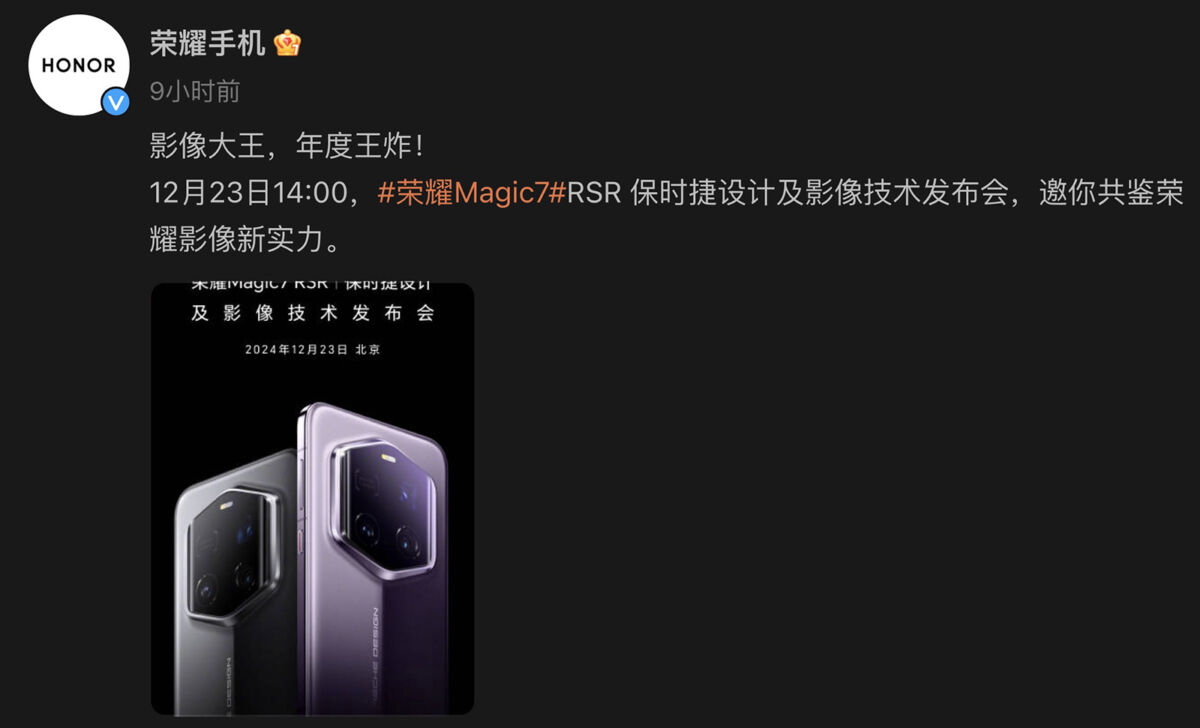Open the 荣耀手机 username link

(x=208, y=43)
